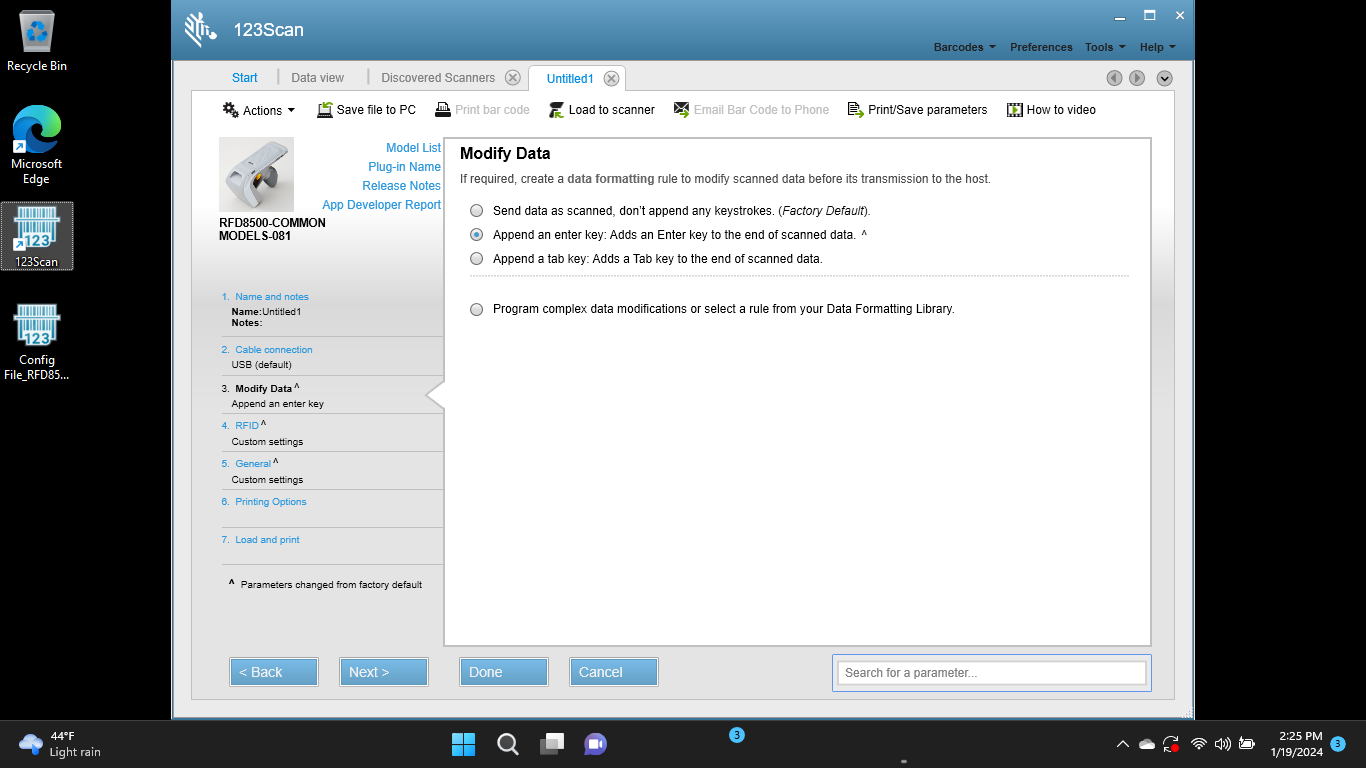Go to step 4 RFID

click(246, 426)
